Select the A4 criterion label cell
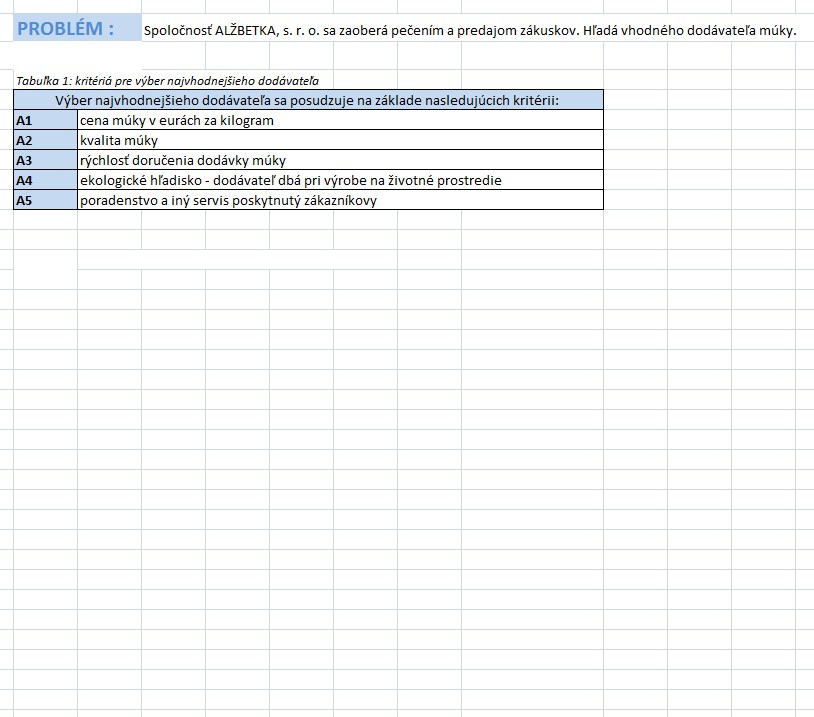The image size is (814, 717). pos(45,180)
